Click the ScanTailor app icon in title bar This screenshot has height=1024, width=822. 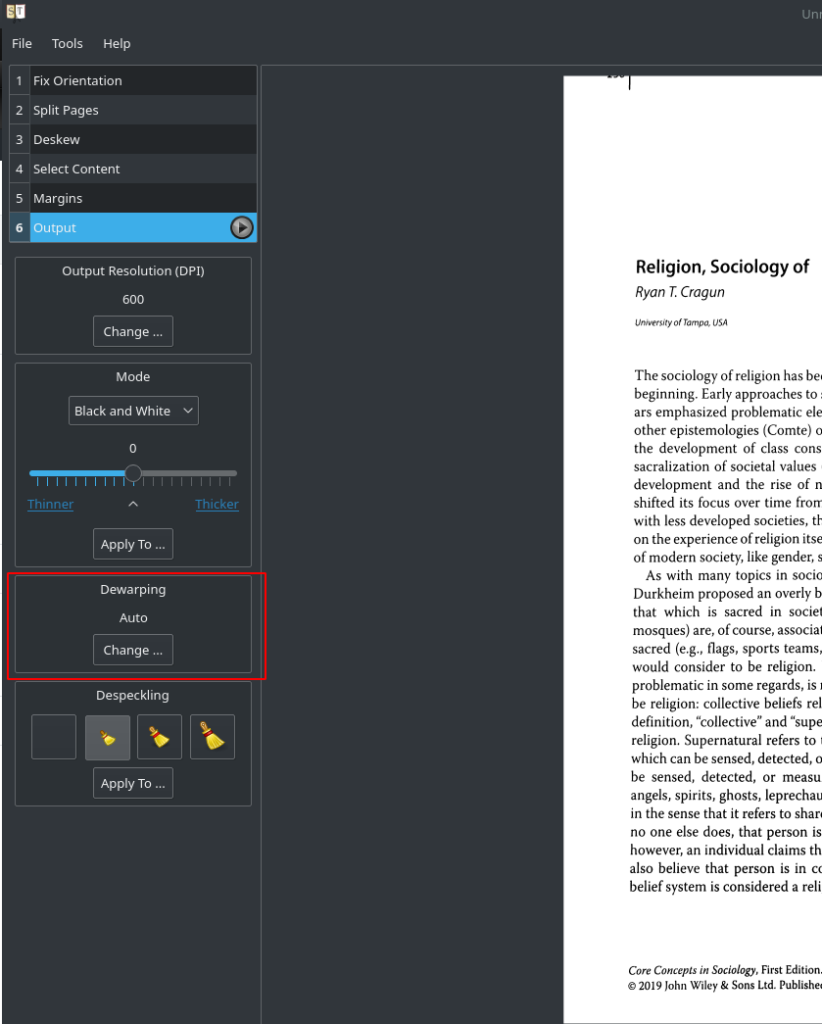point(16,11)
